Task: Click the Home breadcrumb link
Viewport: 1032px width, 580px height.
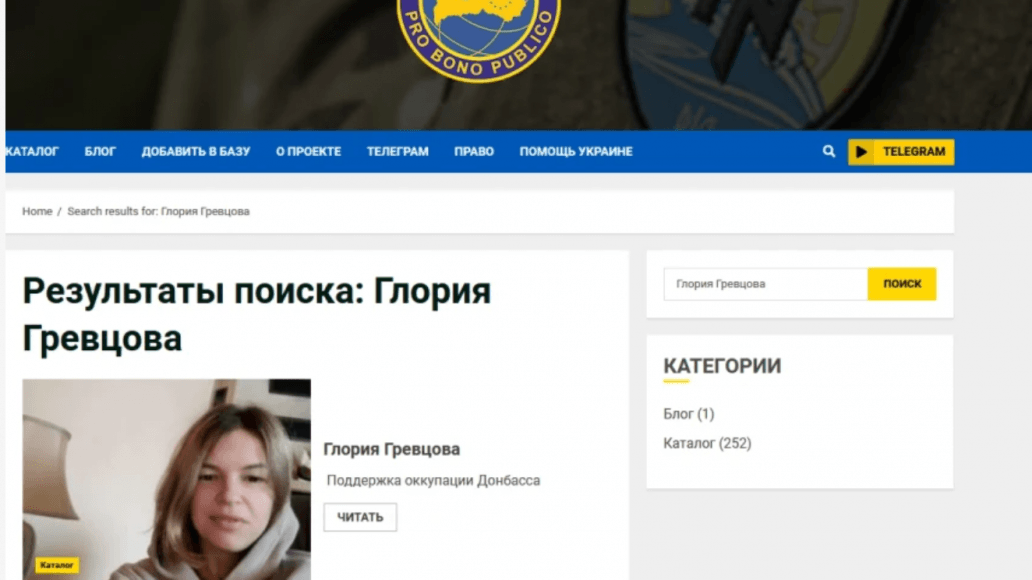Action: [37, 211]
